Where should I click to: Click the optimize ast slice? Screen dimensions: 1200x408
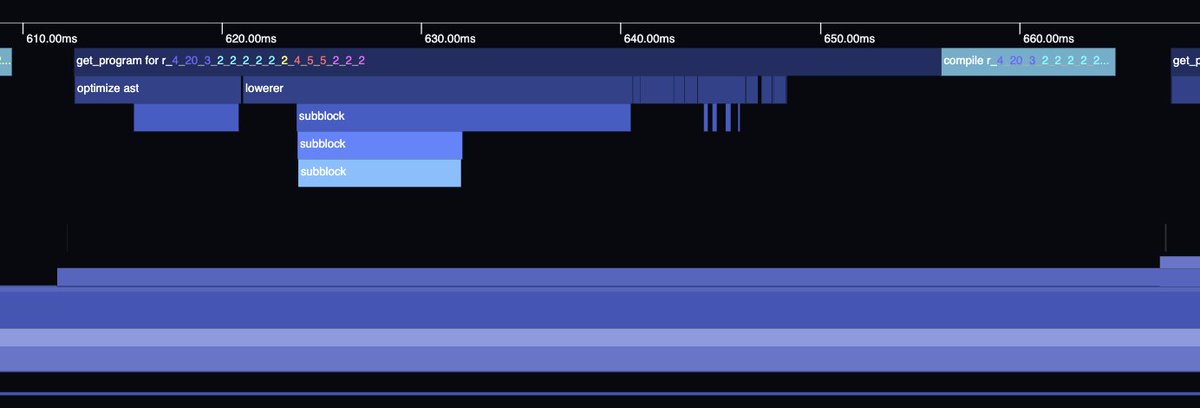click(x=157, y=89)
